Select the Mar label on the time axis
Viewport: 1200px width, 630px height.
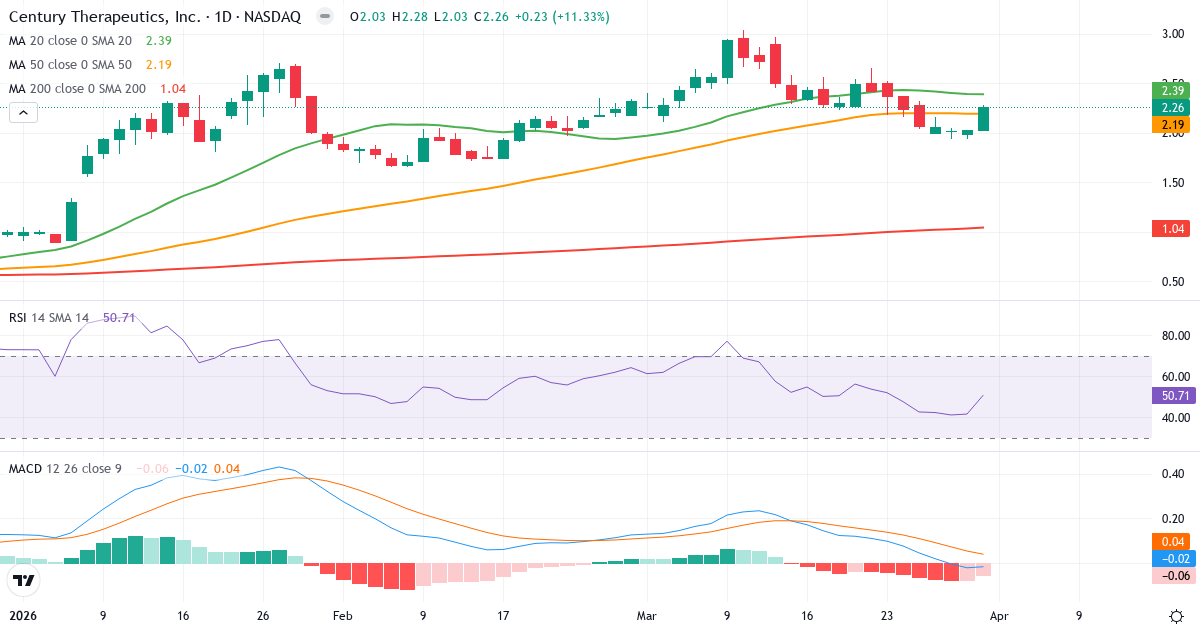[646, 617]
